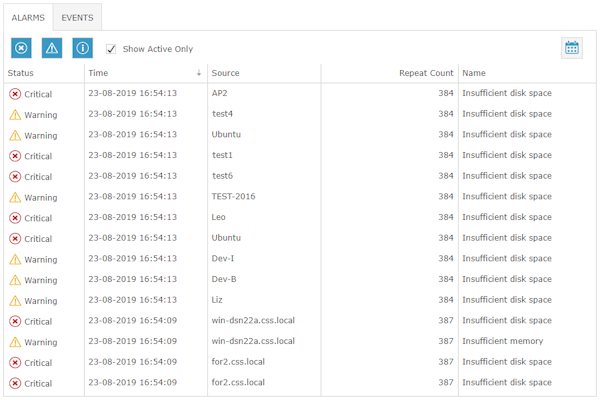Toggle the critical alarms filter icon

tap(21, 48)
